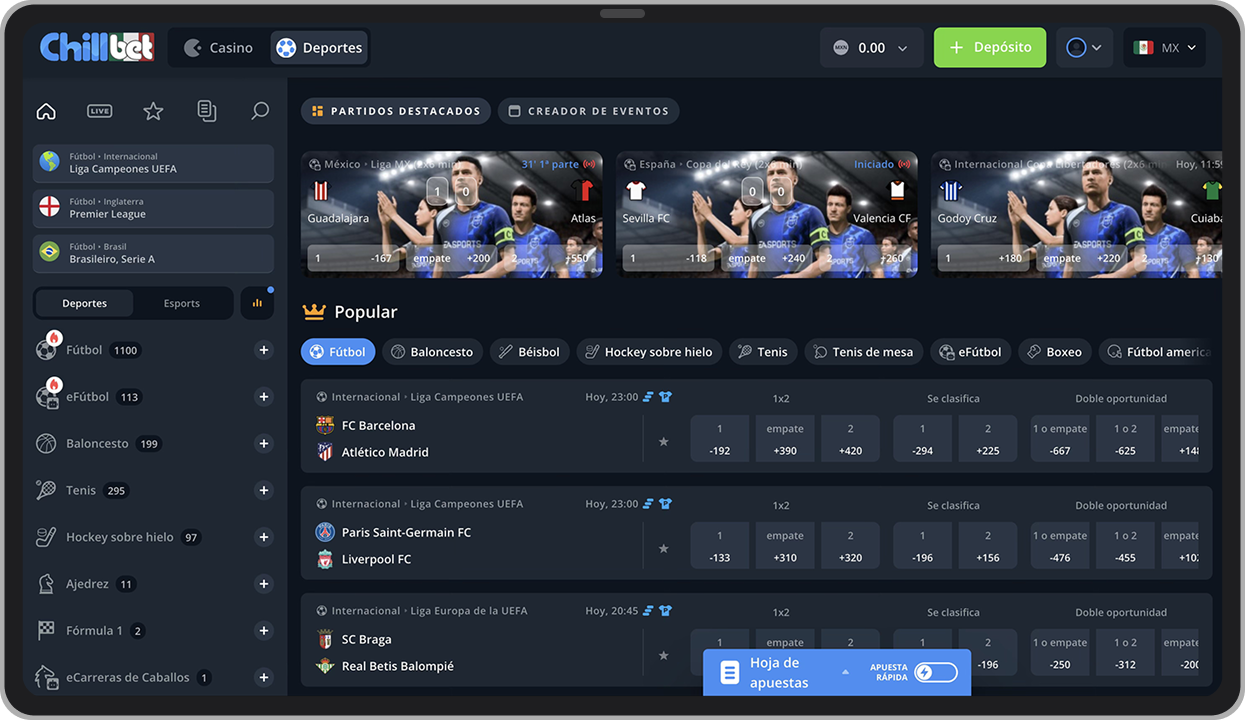Image resolution: width=1245 pixels, height=720 pixels.
Task: Open the statistics bar chart icon
Action: (257, 303)
